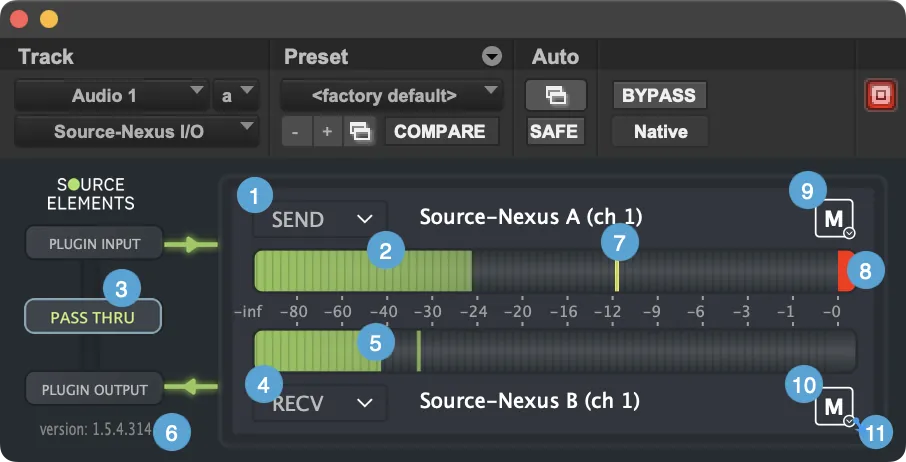Click the Source-Nexus B (ch 1) label
The image size is (906, 462).
pos(529,401)
